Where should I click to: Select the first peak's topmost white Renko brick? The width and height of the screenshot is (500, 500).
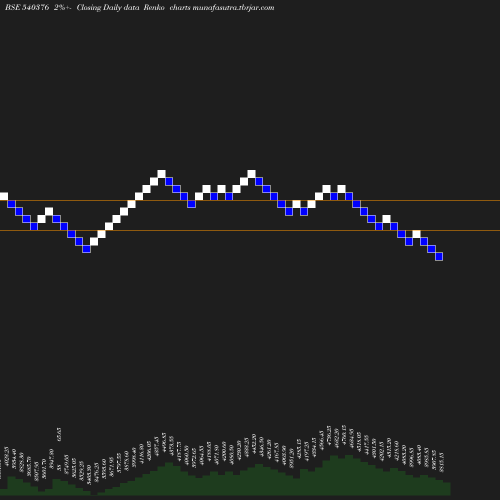[161, 174]
